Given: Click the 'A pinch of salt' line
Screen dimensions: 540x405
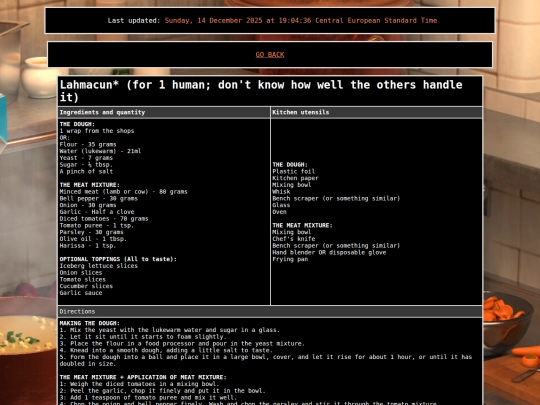Looking at the screenshot, I should coord(86,171).
